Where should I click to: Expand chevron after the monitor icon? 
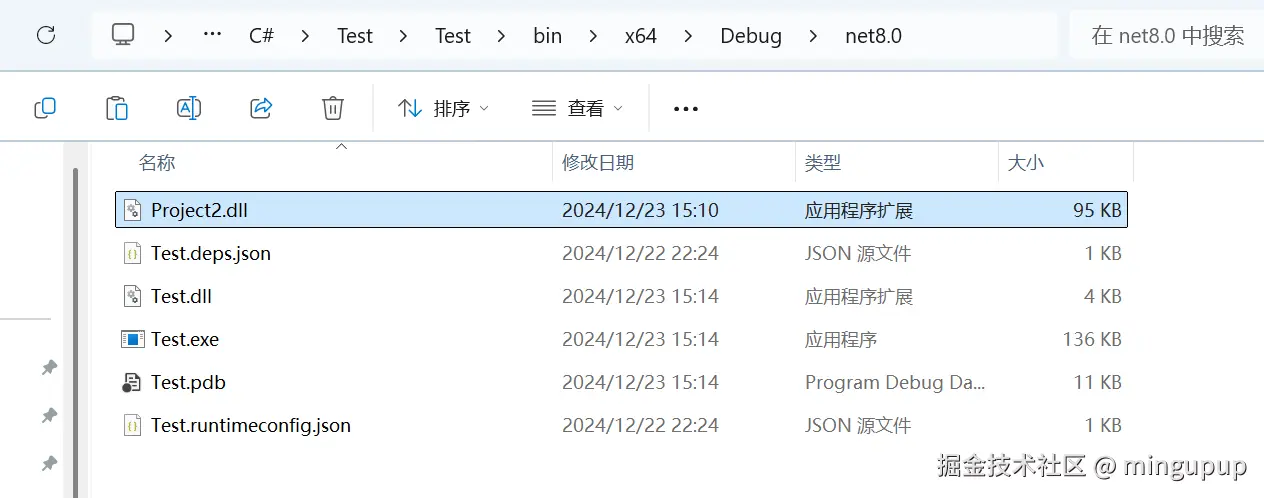tap(168, 36)
